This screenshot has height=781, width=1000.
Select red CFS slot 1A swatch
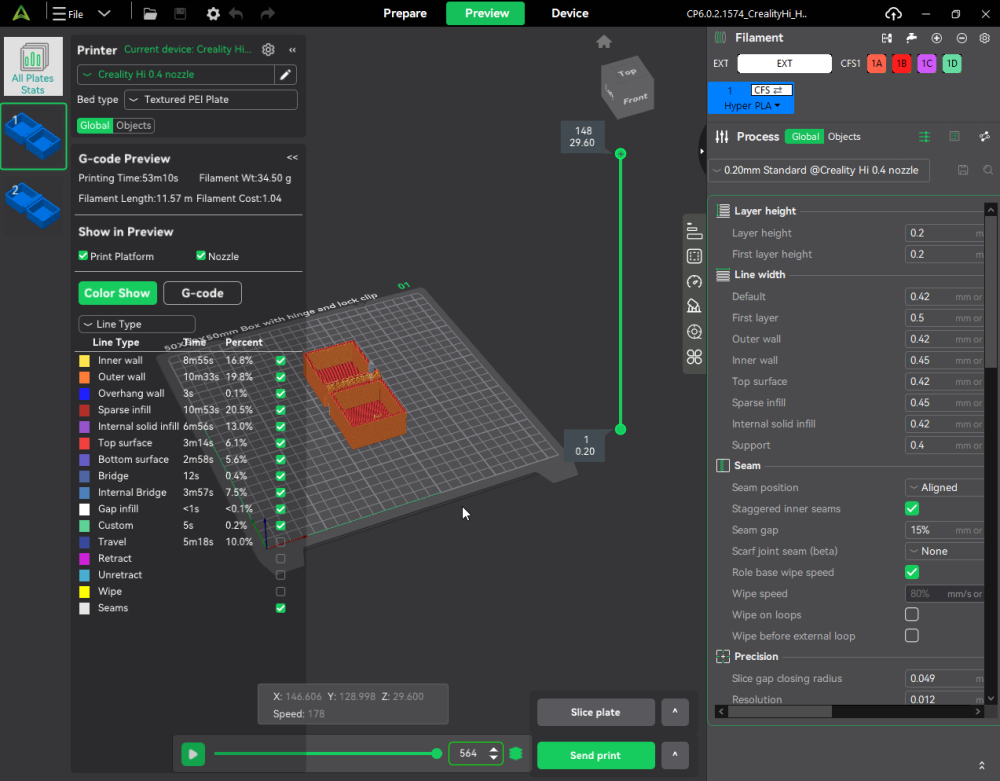[x=877, y=64]
